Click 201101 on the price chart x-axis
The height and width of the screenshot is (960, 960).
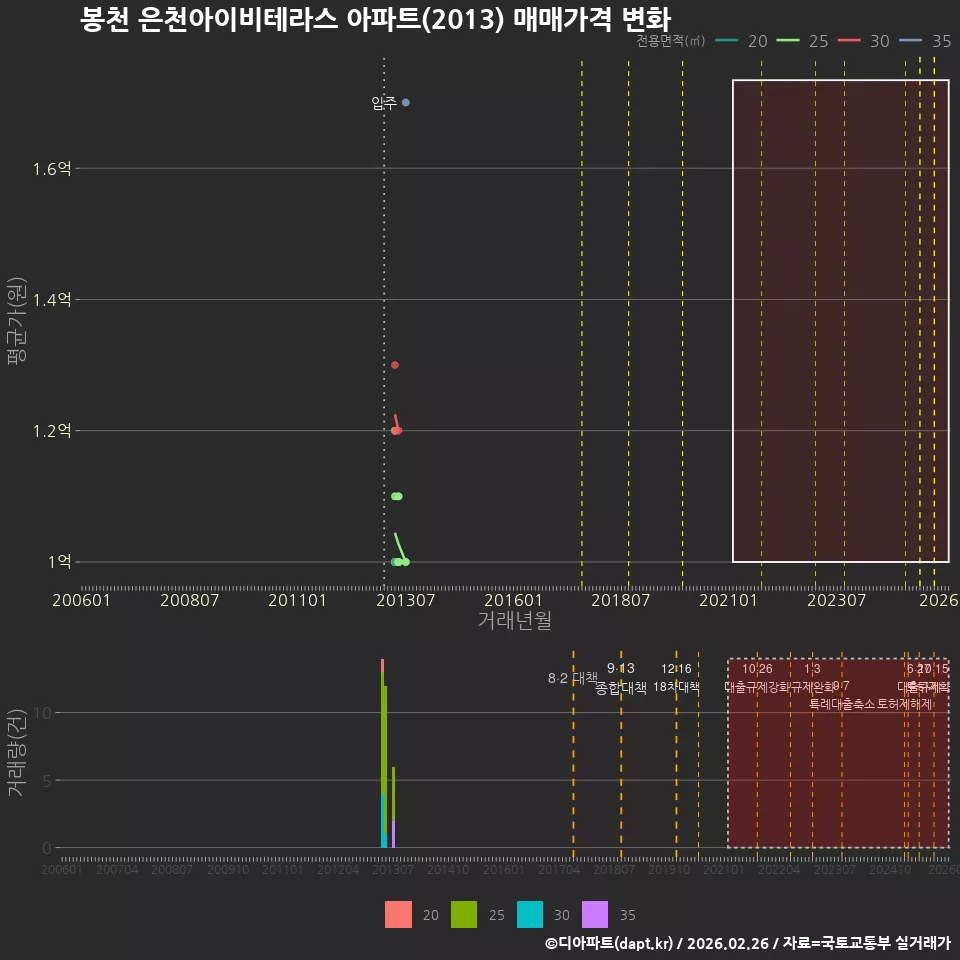click(297, 600)
